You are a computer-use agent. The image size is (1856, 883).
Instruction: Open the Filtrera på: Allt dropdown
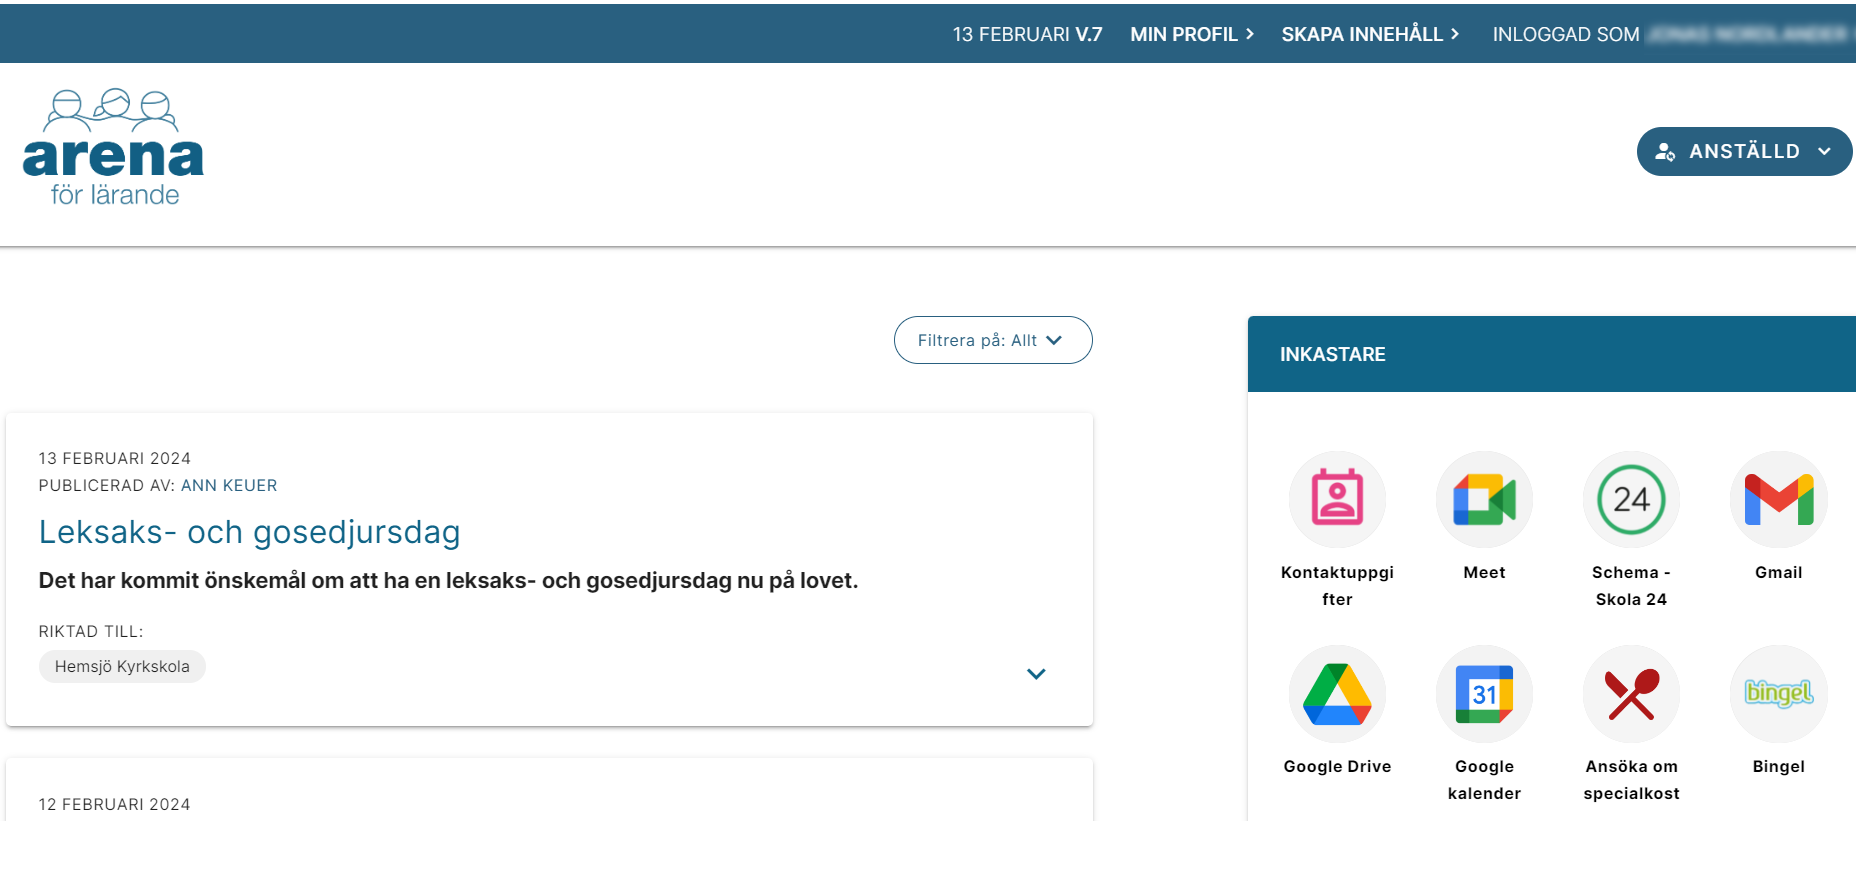tap(992, 340)
